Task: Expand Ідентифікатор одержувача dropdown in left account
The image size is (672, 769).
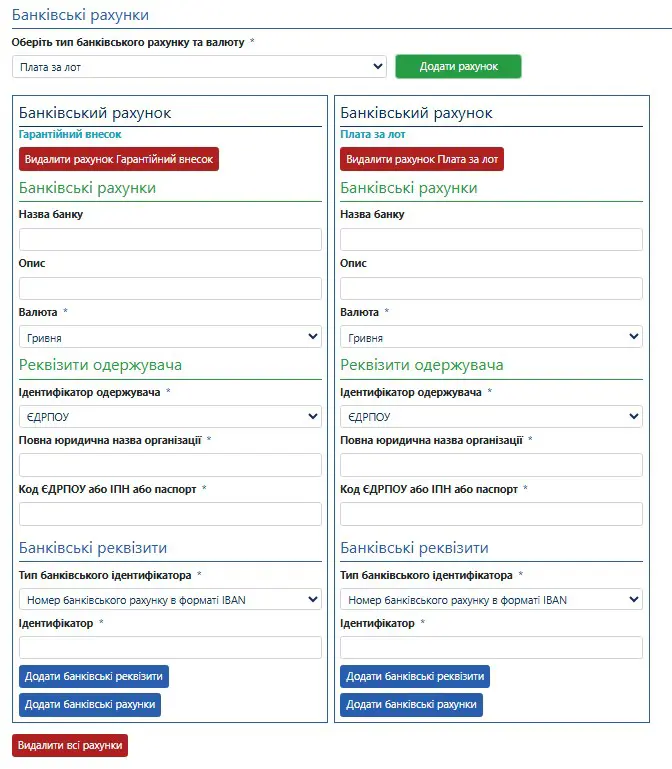Action: coord(170,416)
